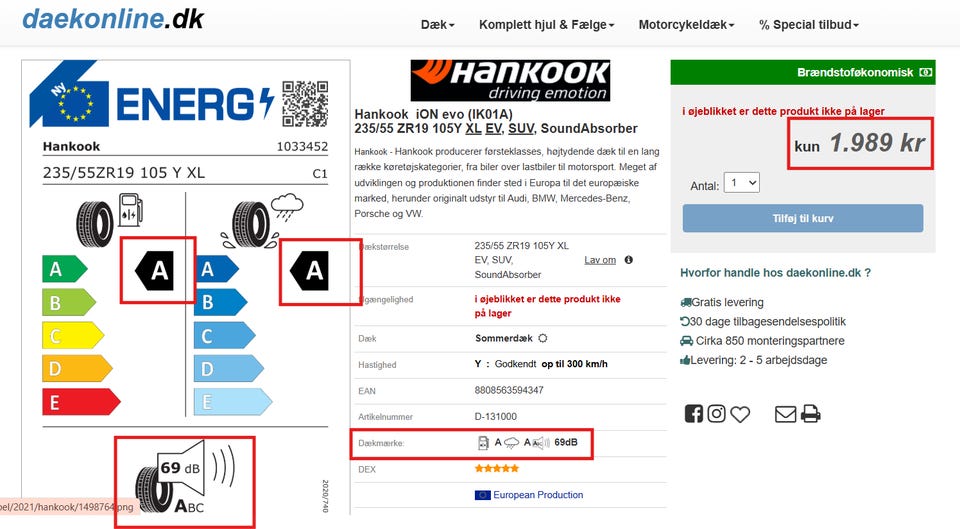
Task: Click the yellow C fuel efficiency arrow
Action: pyautogui.click(x=73, y=336)
